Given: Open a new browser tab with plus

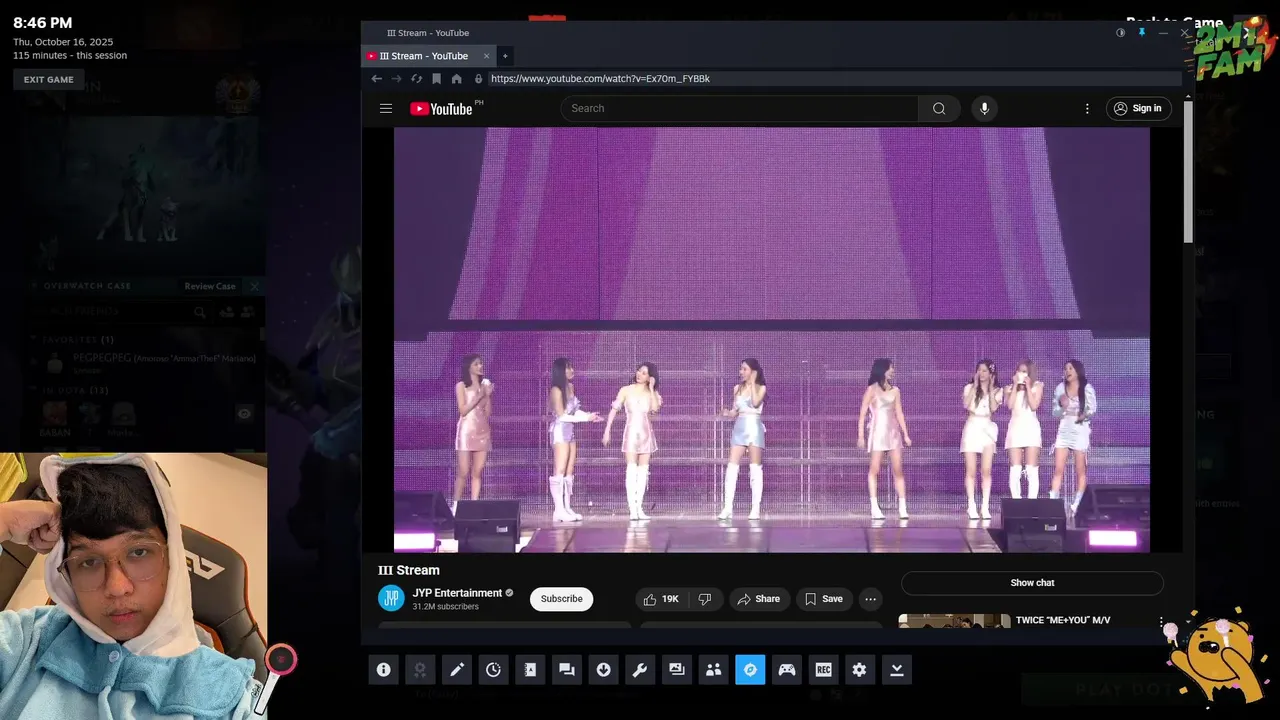Looking at the screenshot, I should [505, 56].
